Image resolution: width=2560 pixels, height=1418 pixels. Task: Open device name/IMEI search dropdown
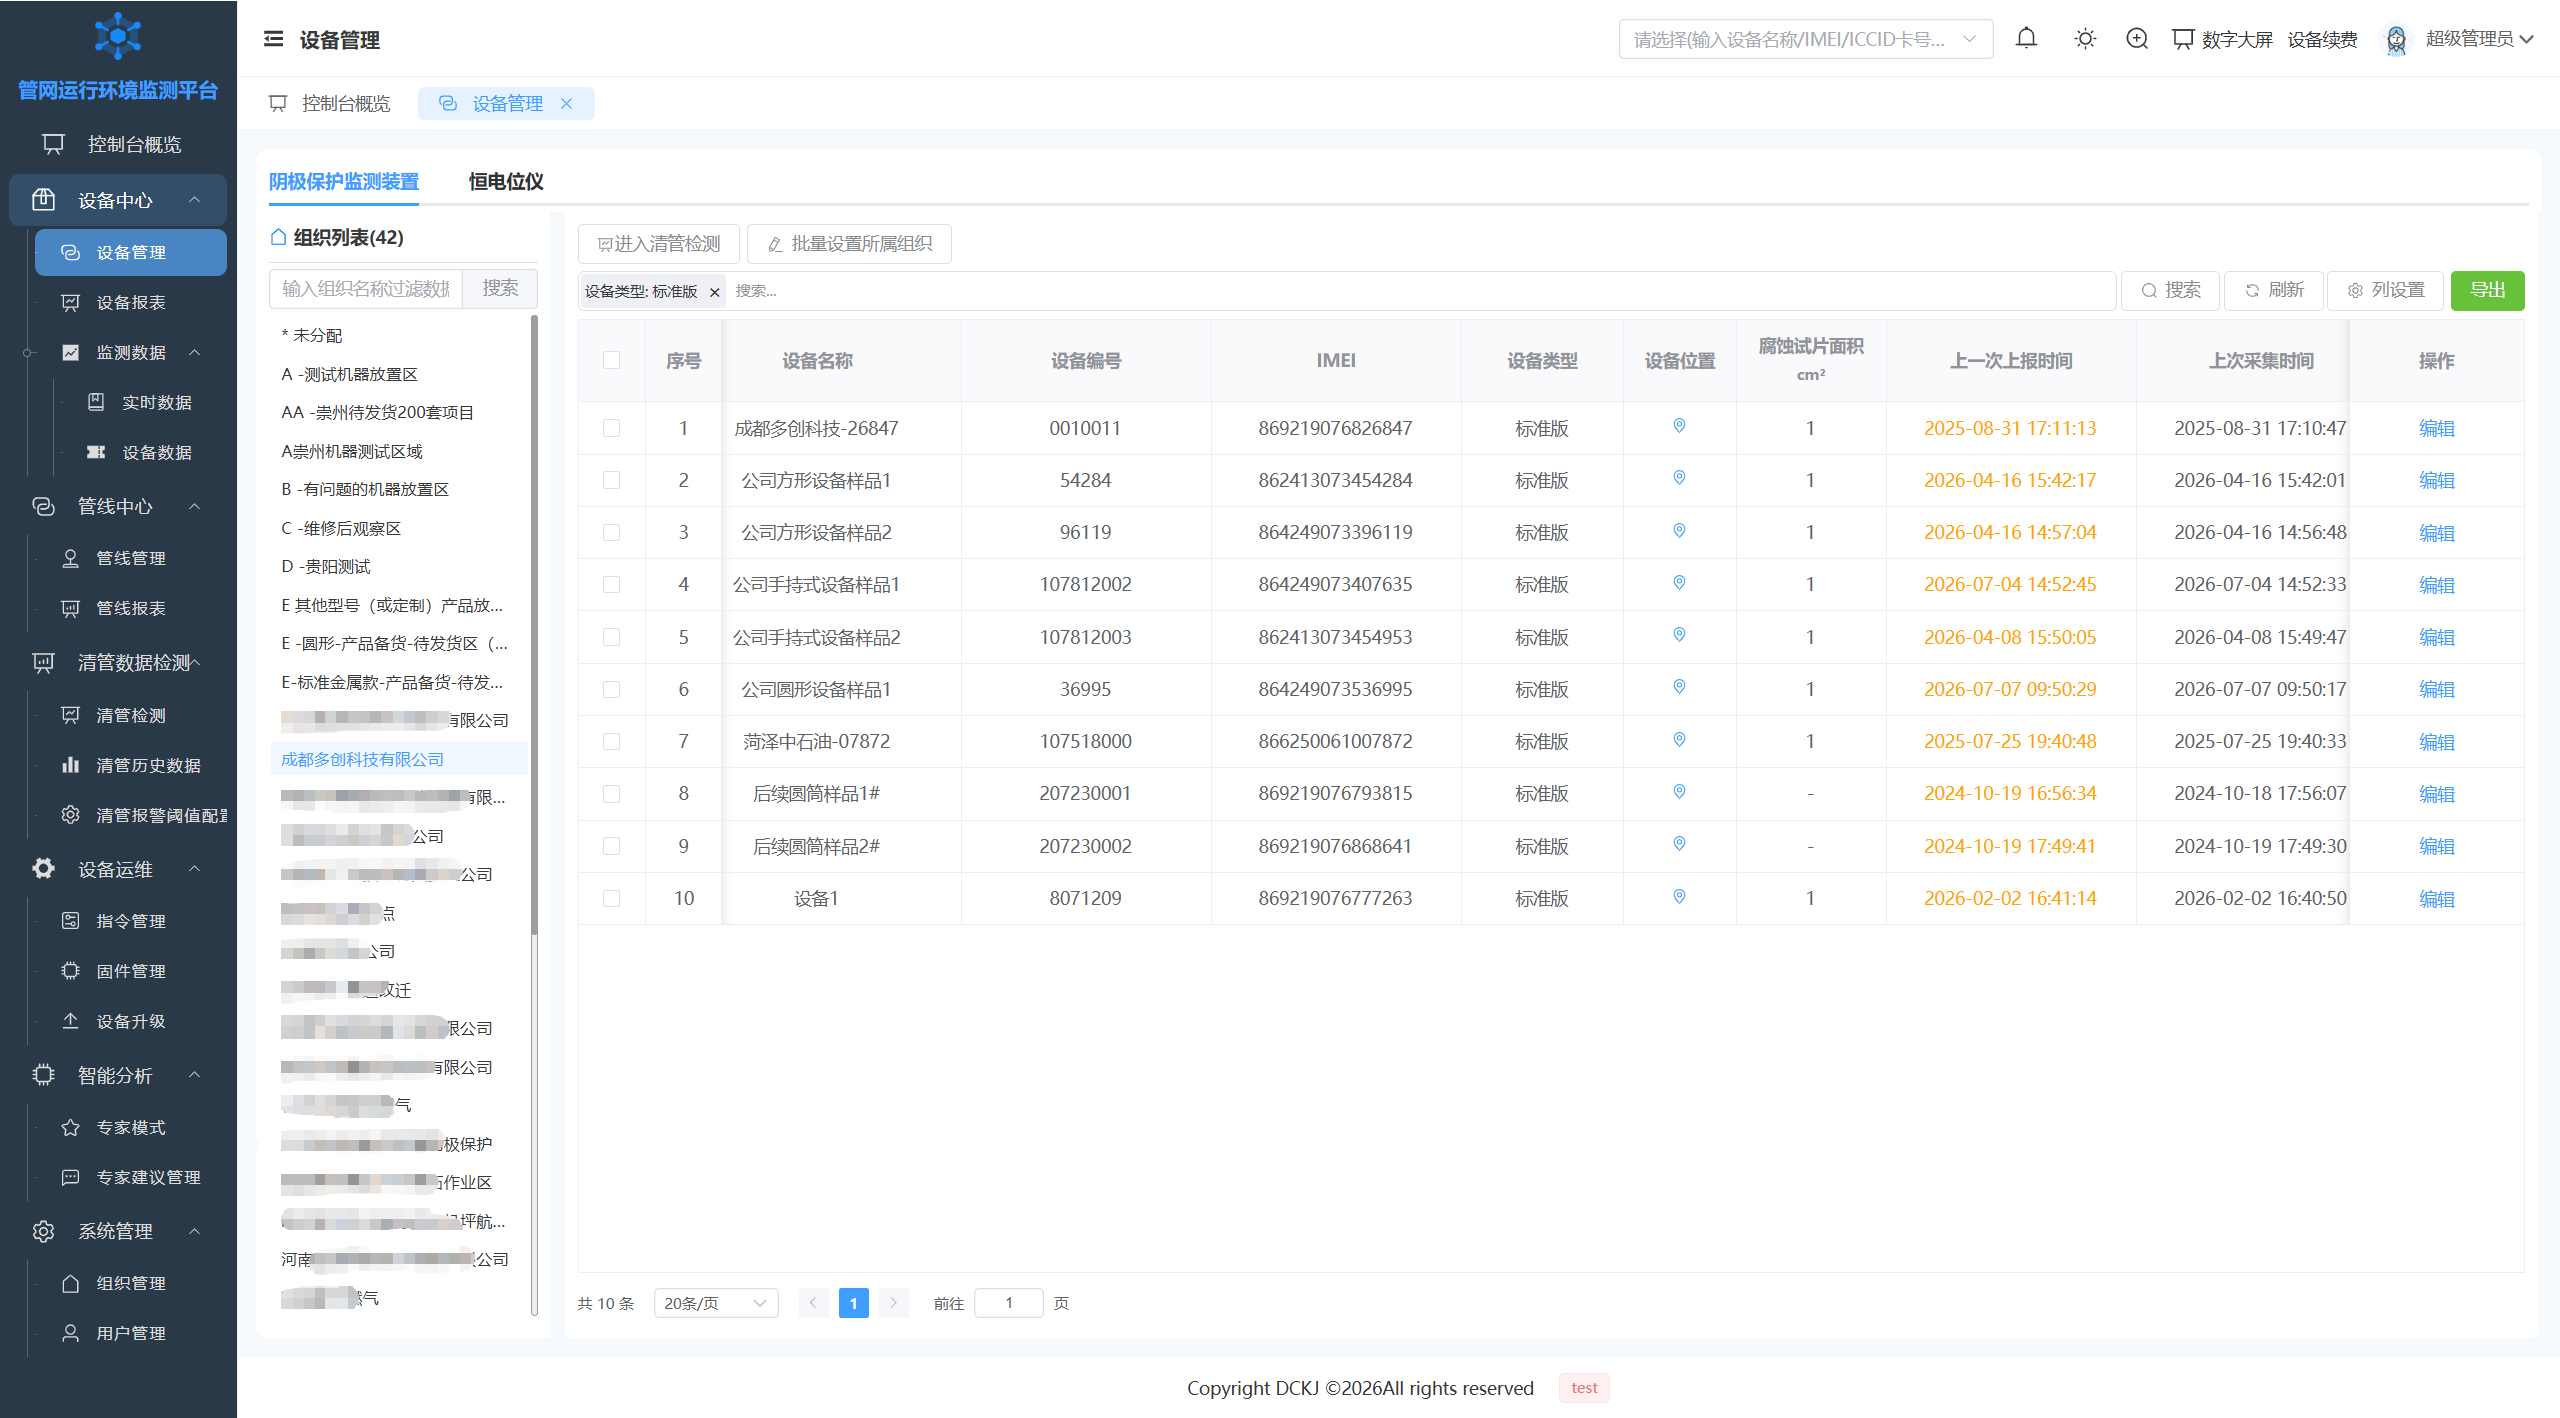(x=1805, y=39)
